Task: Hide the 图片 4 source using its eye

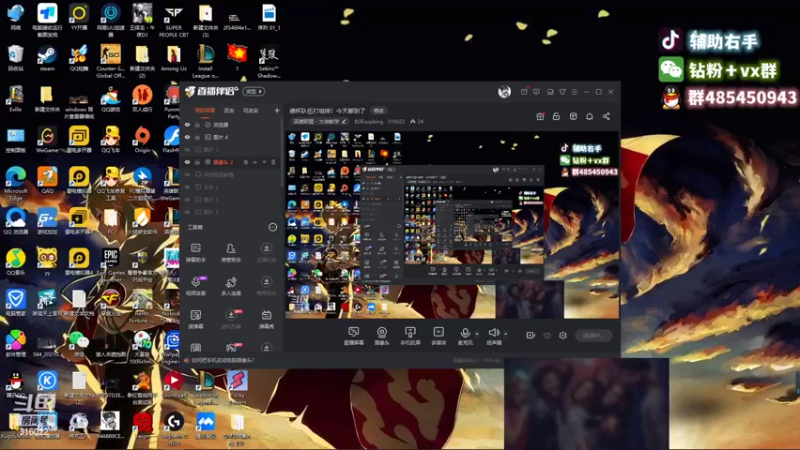Action: tap(187, 137)
